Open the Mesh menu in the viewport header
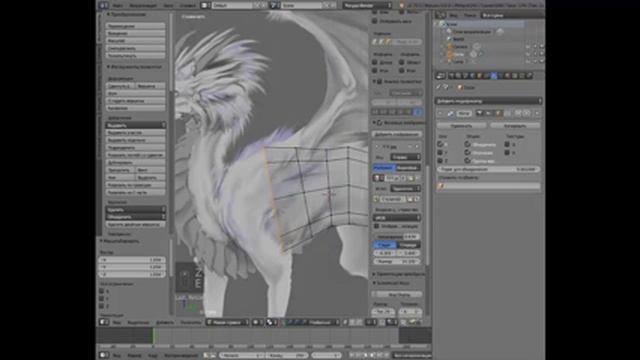Screen dimensions: 640x360 click(x=191, y=322)
